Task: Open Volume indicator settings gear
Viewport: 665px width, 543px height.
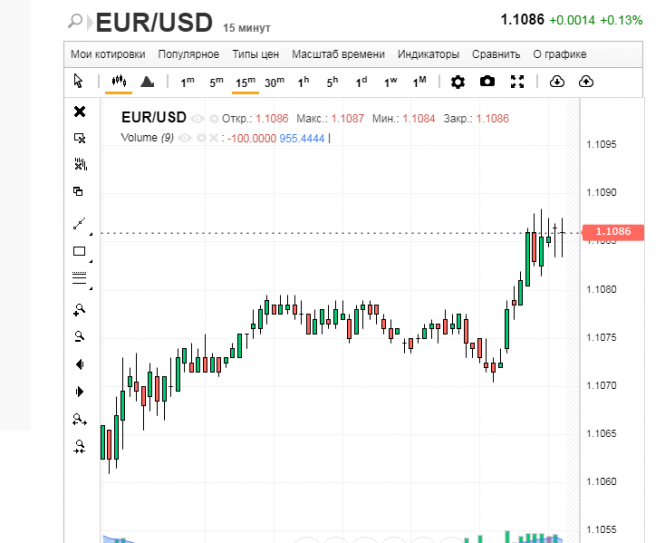Action: click(202, 138)
